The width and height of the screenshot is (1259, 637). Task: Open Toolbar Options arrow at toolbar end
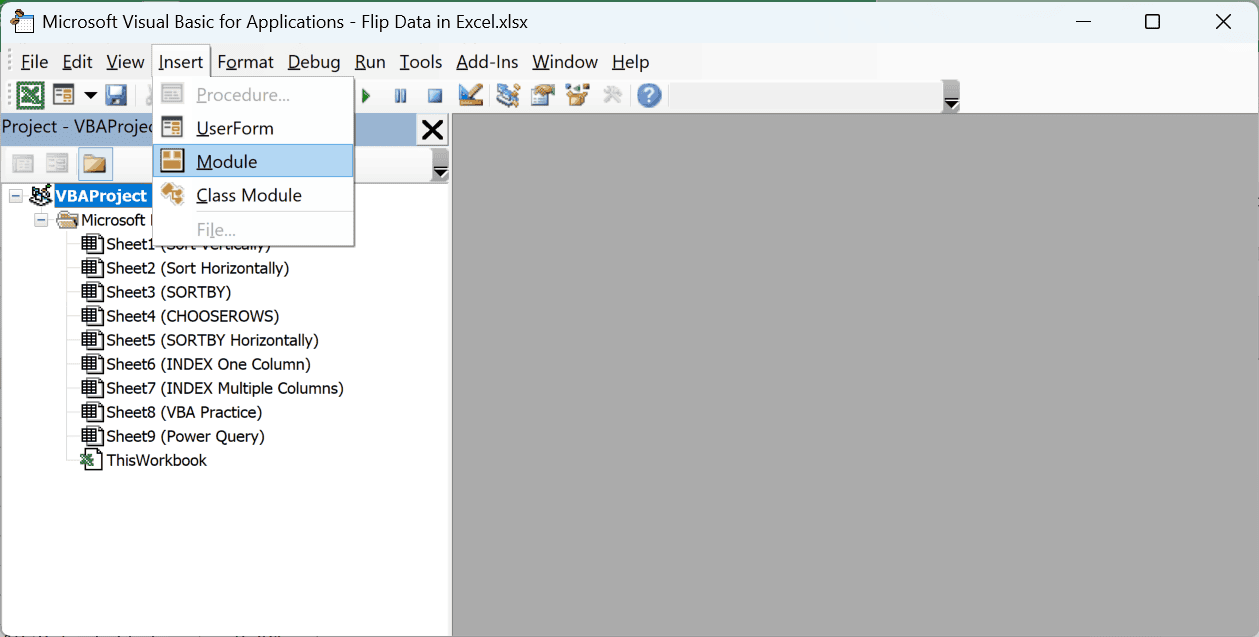[x=951, y=97]
